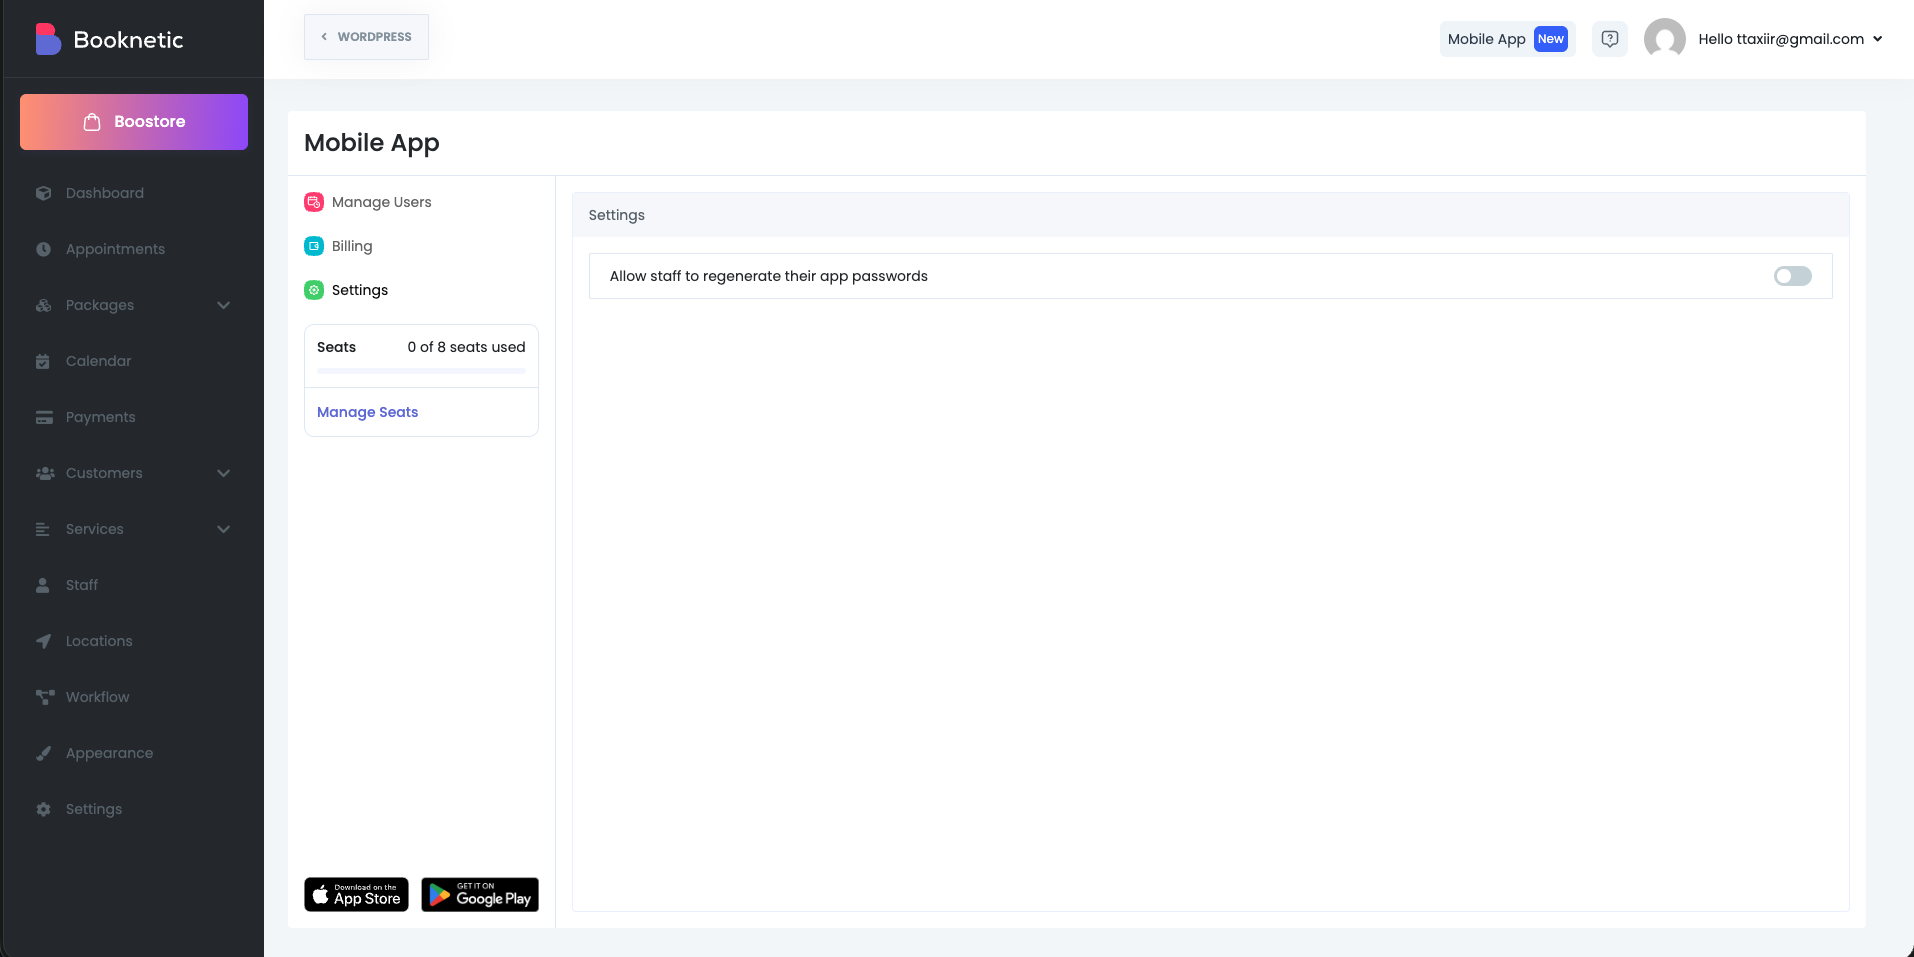
Task: Expand the Customers submenu chevron
Action: pos(223,473)
